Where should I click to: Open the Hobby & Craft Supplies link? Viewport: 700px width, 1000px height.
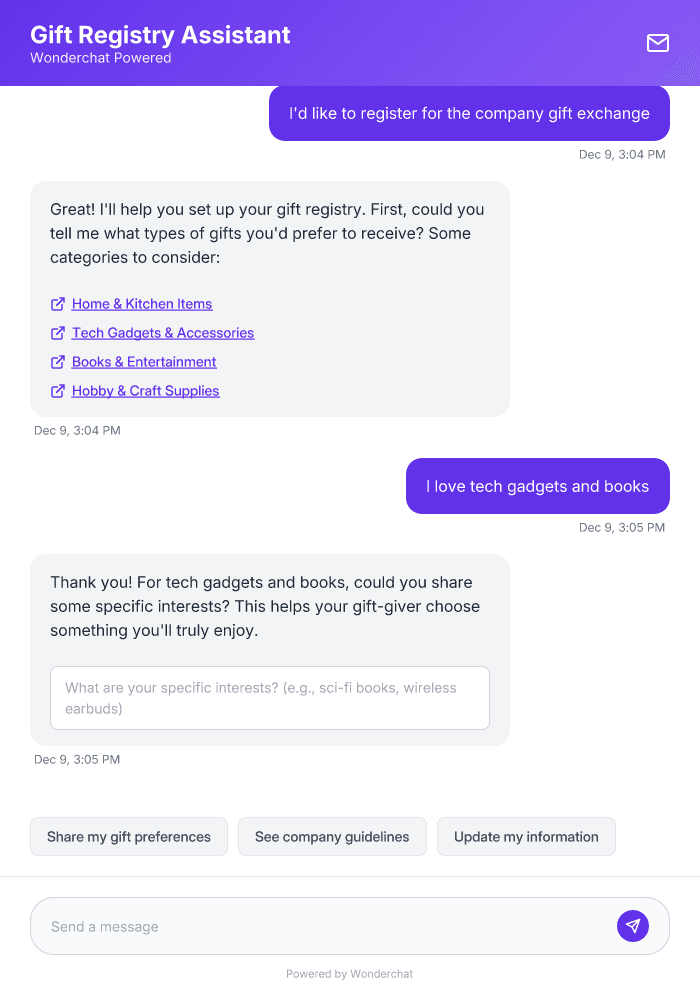[x=145, y=390]
